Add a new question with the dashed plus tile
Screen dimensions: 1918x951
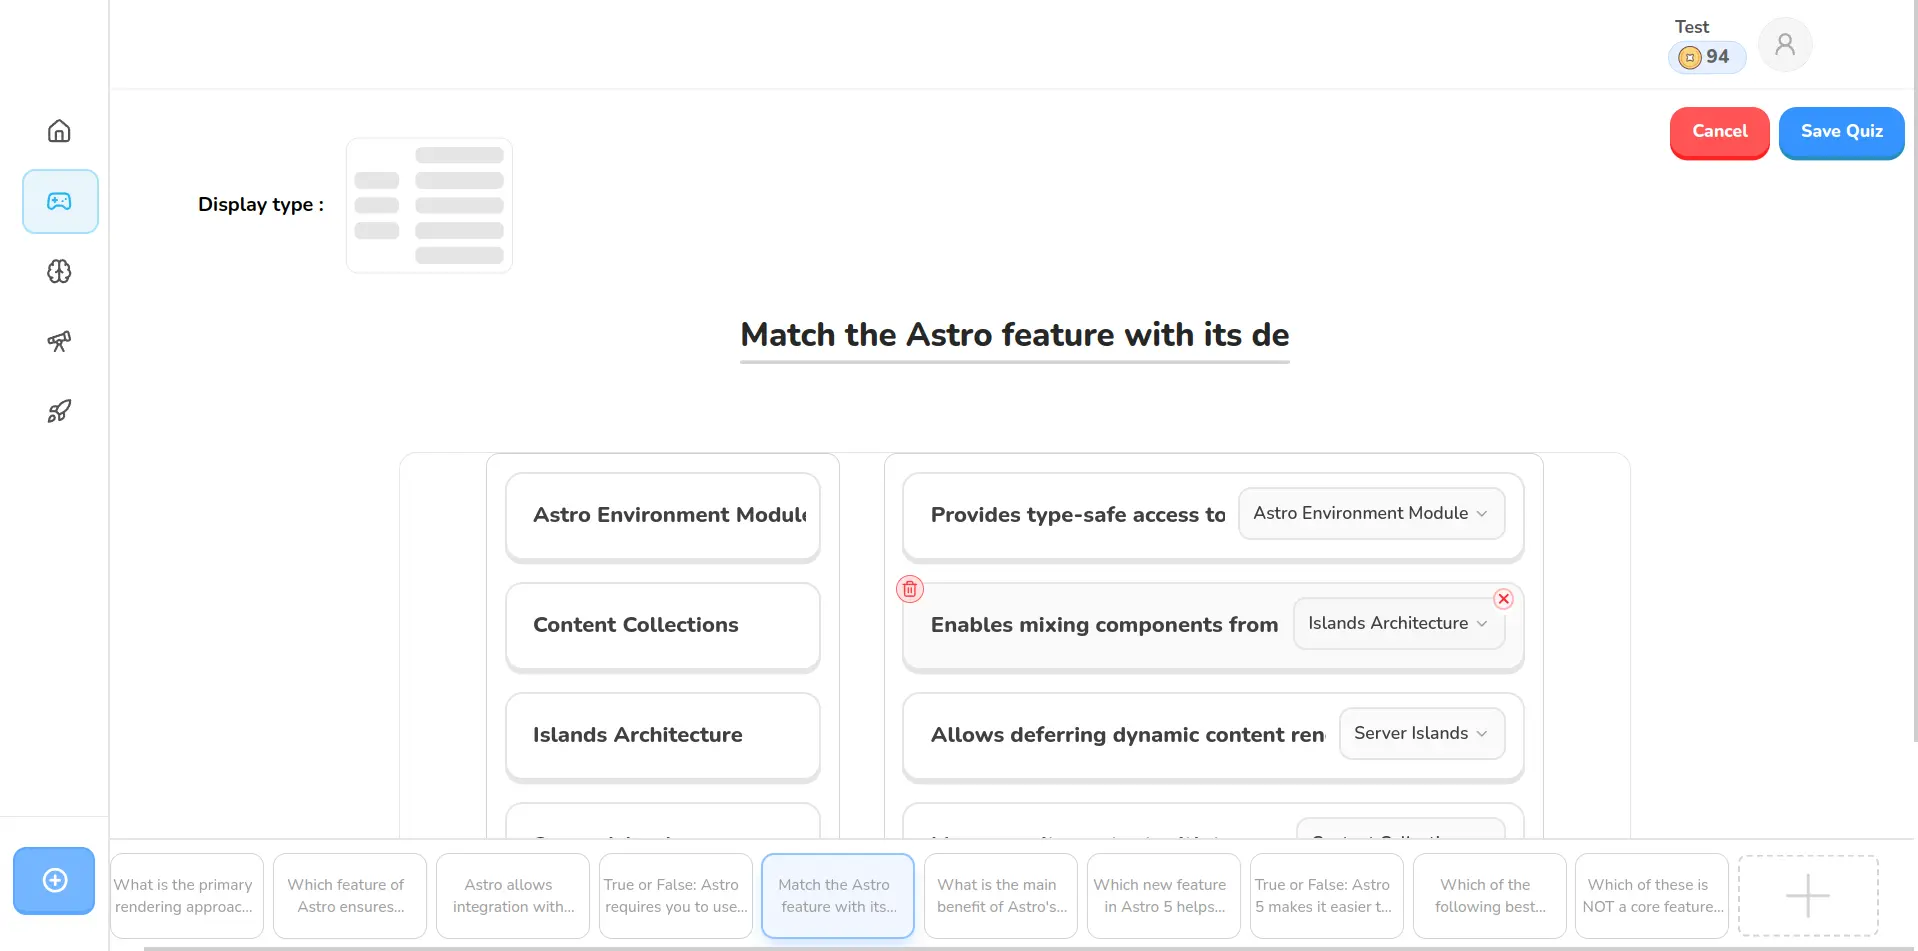coord(1807,895)
